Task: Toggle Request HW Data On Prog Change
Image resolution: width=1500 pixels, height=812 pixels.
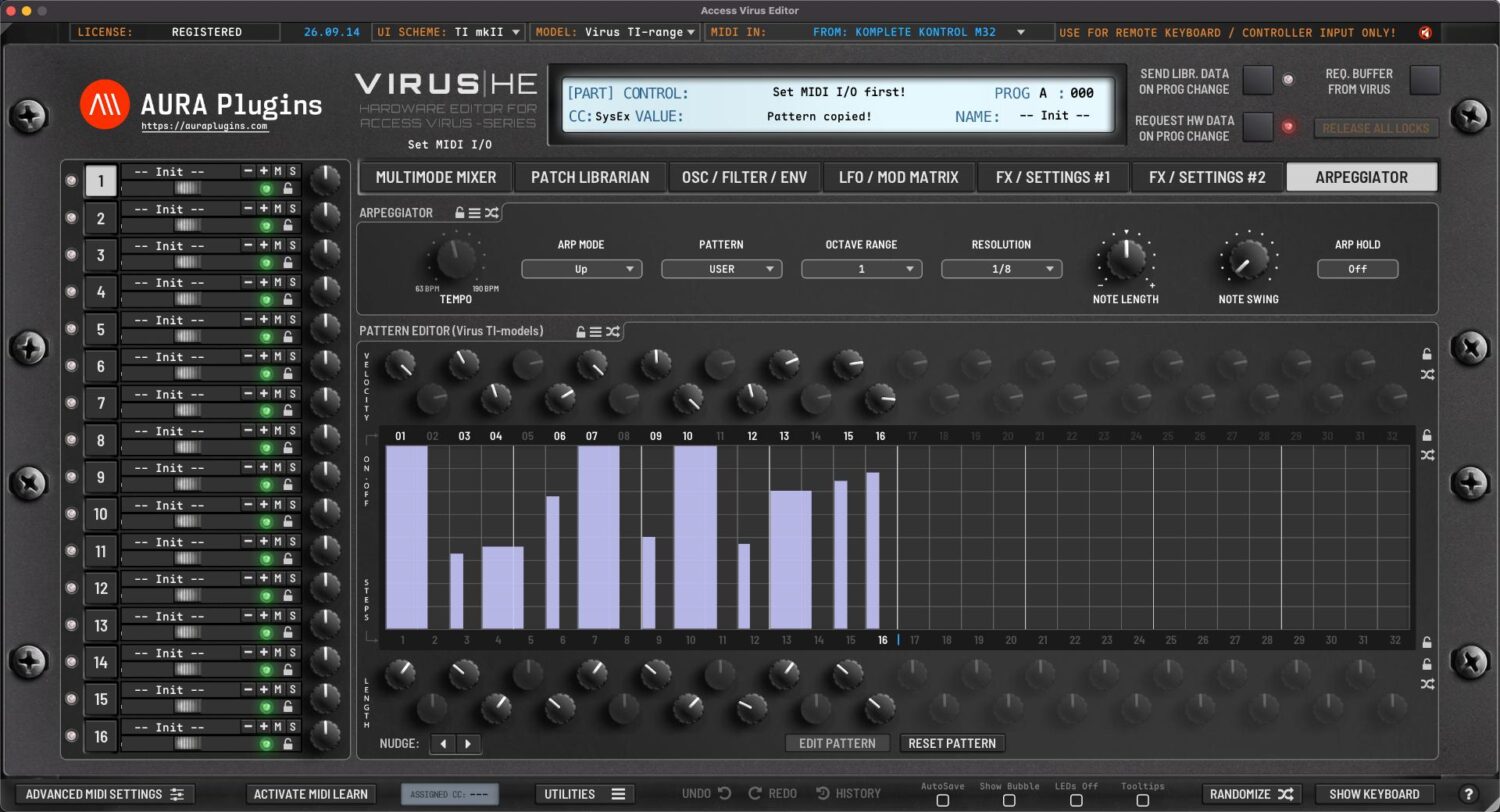Action: pos(1258,126)
